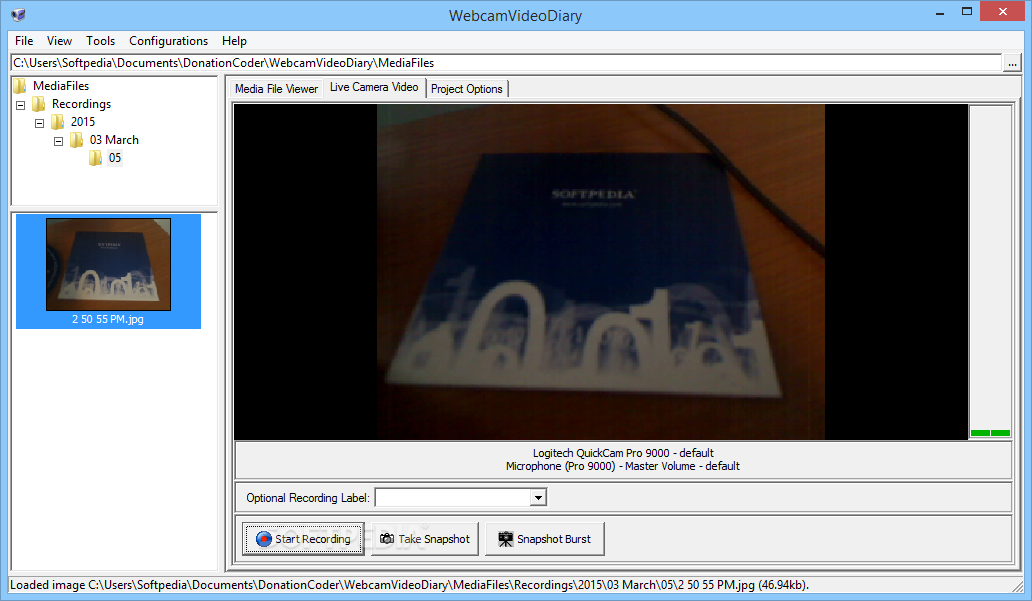The image size is (1032, 601).
Task: Open the Configurations menu
Action: (168, 41)
